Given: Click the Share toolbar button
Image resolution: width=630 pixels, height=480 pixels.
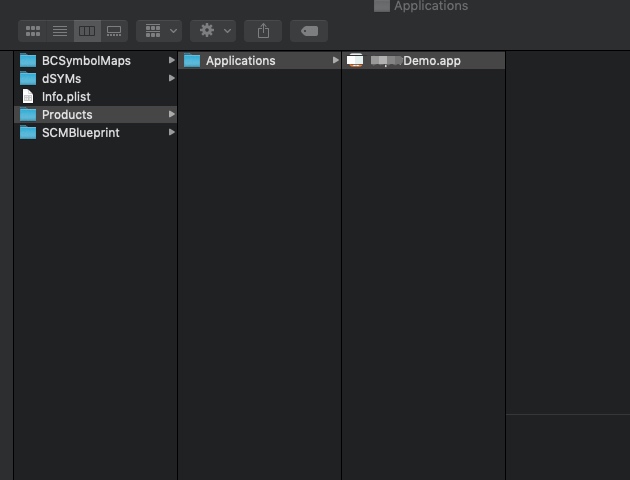Looking at the screenshot, I should click(263, 31).
